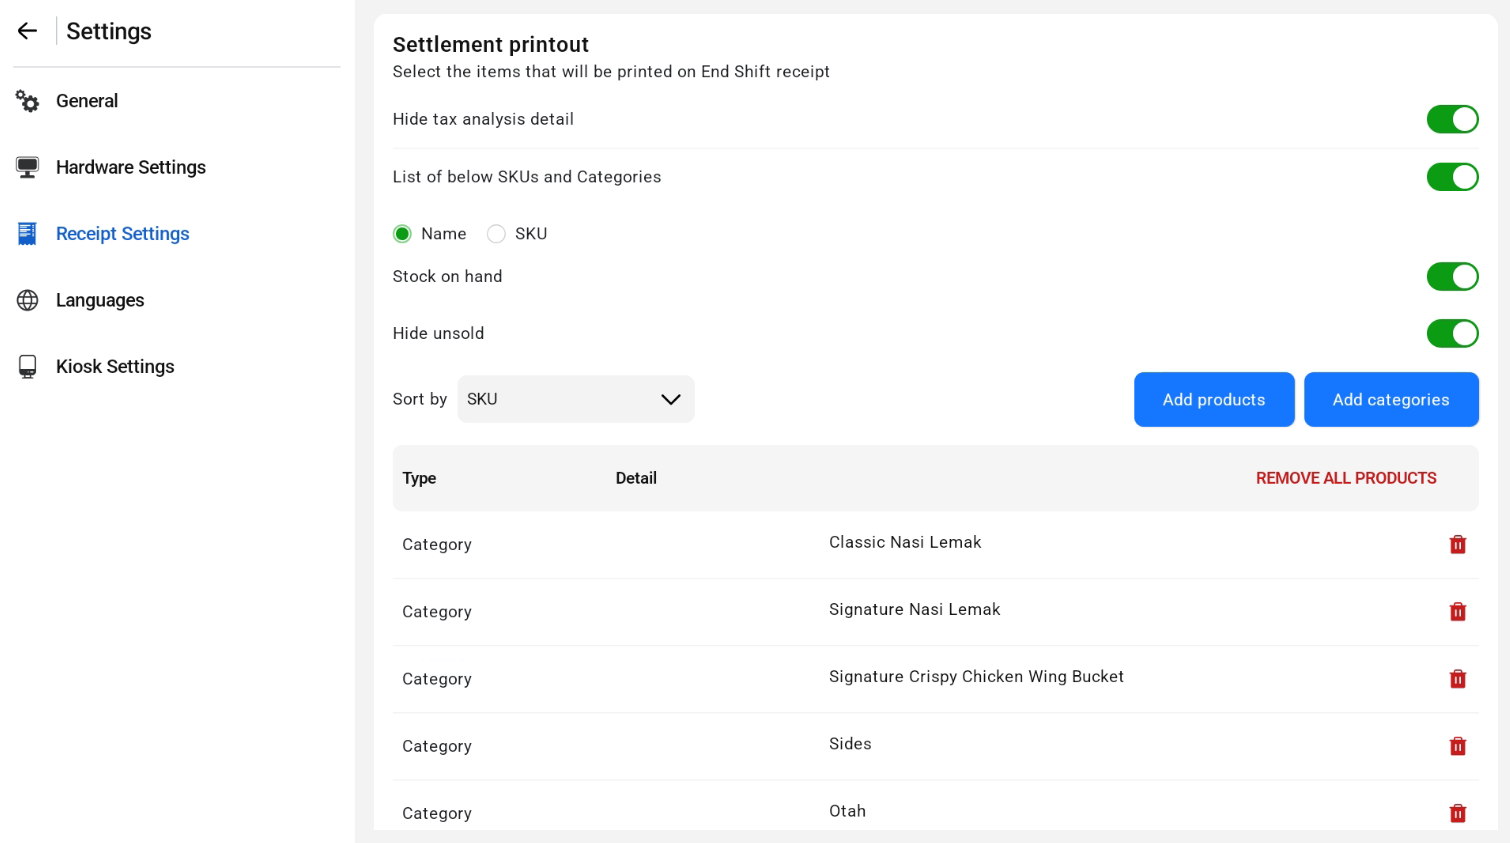Viewport: 1510px width, 843px height.
Task: Switch to Languages settings
Action: 100,300
